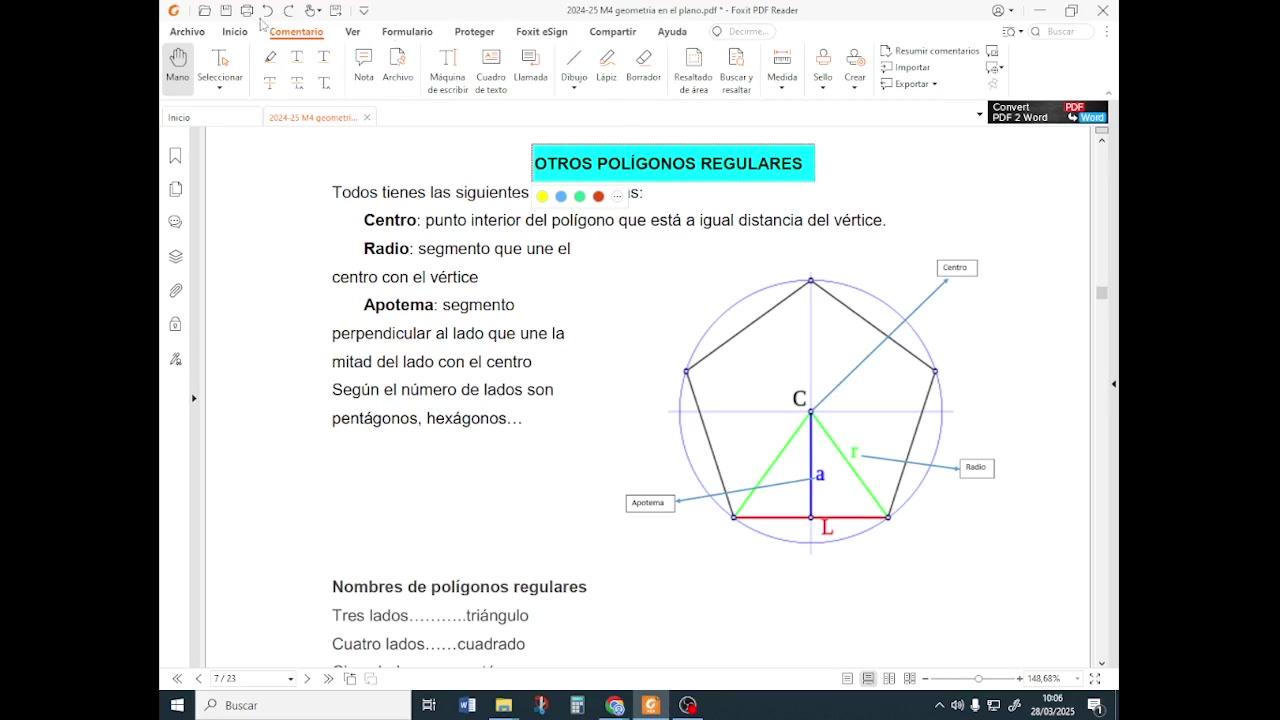This screenshot has height=720, width=1280.
Task: Open the comments panel in sidebar
Action: (175, 222)
